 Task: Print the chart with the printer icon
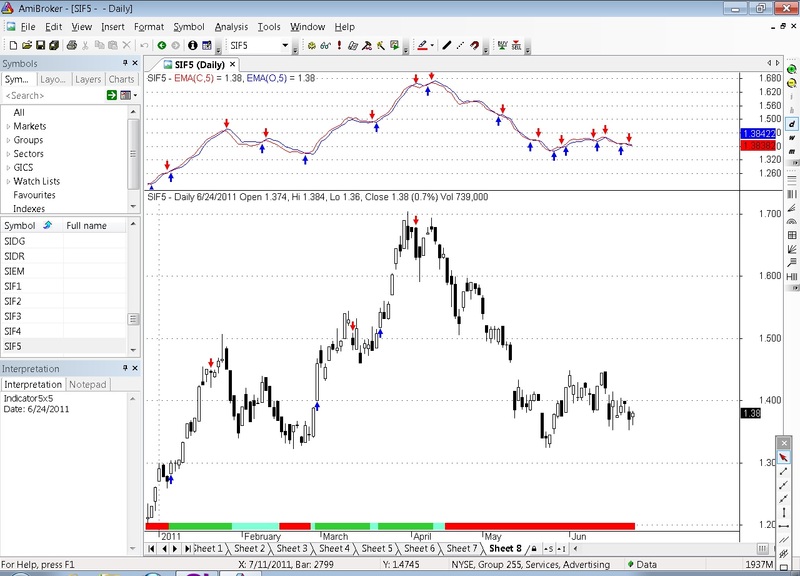72,45
